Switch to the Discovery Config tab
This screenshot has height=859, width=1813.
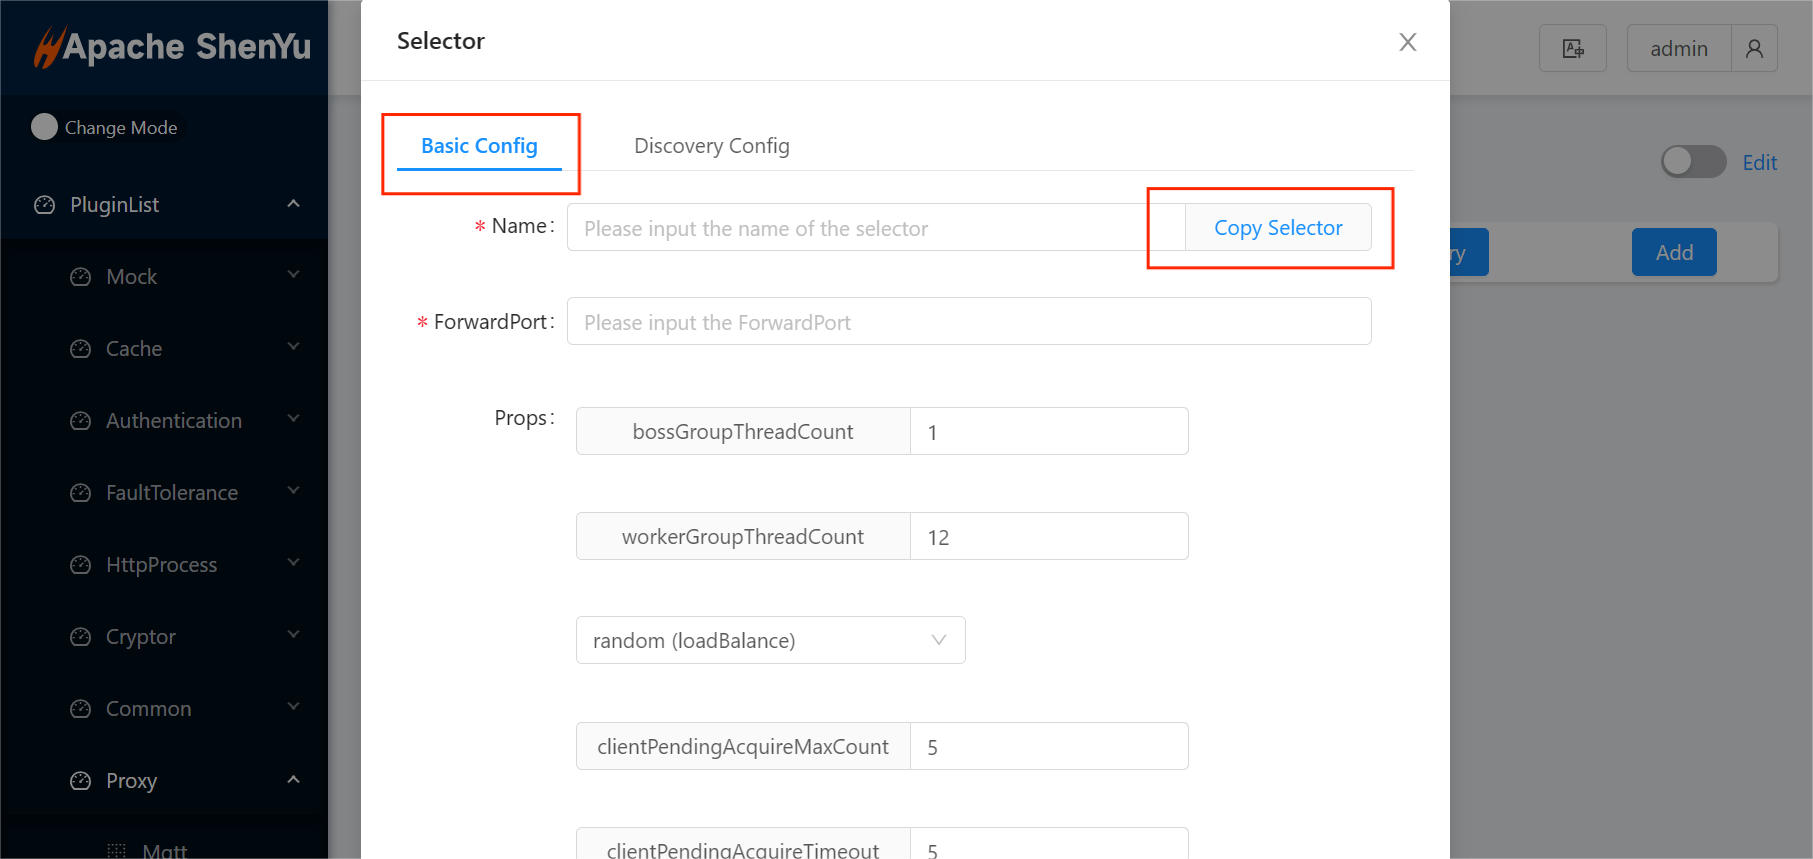point(711,146)
